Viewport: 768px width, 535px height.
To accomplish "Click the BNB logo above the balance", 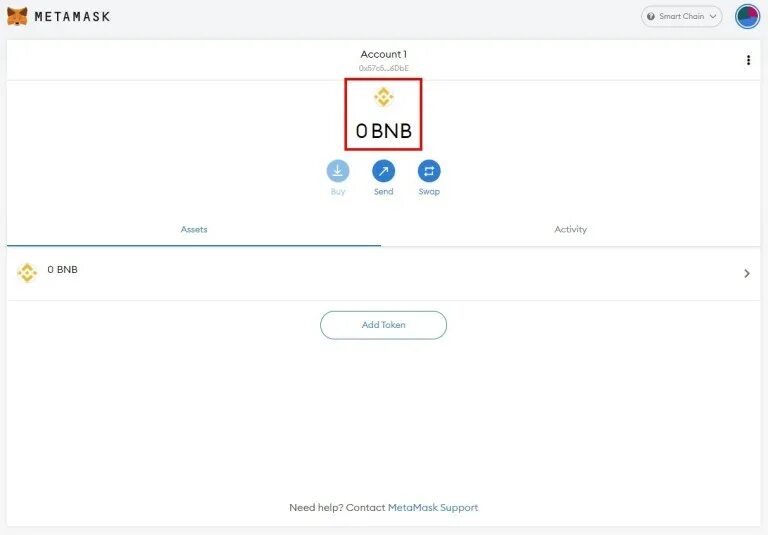I will [384, 97].
